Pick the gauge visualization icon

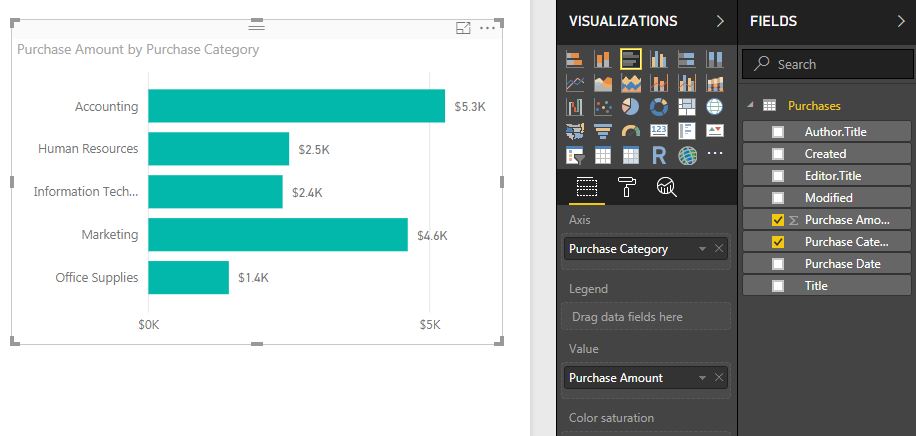[x=631, y=131]
